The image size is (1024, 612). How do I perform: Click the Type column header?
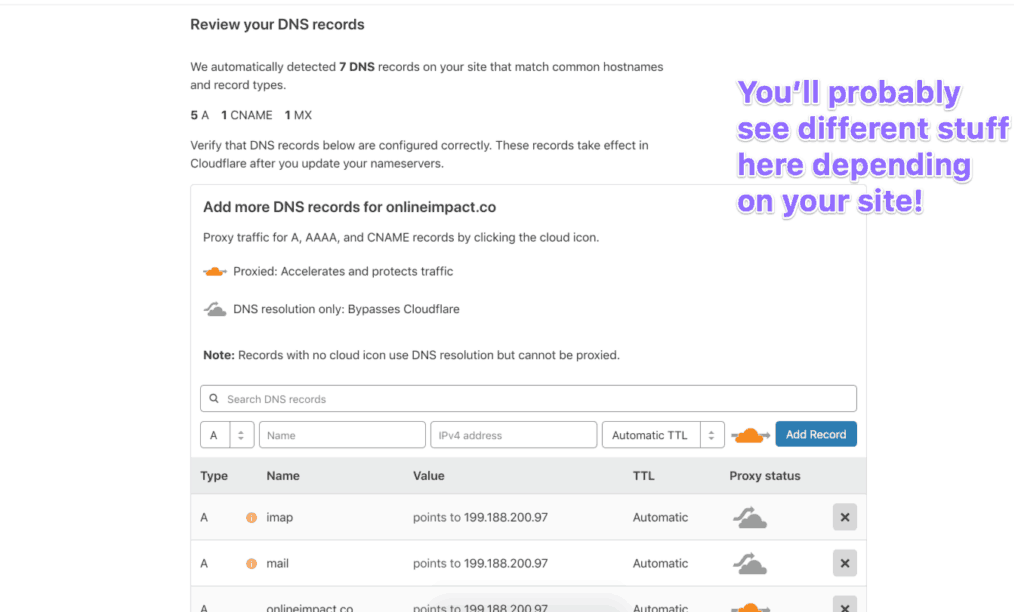pyautogui.click(x=214, y=476)
